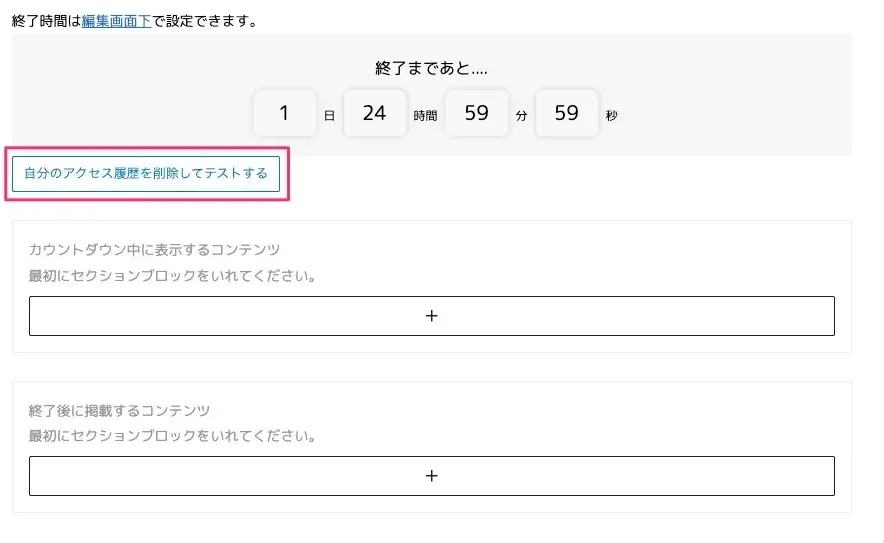
Task: Add block to countdown content section
Action: pyautogui.click(x=431, y=315)
